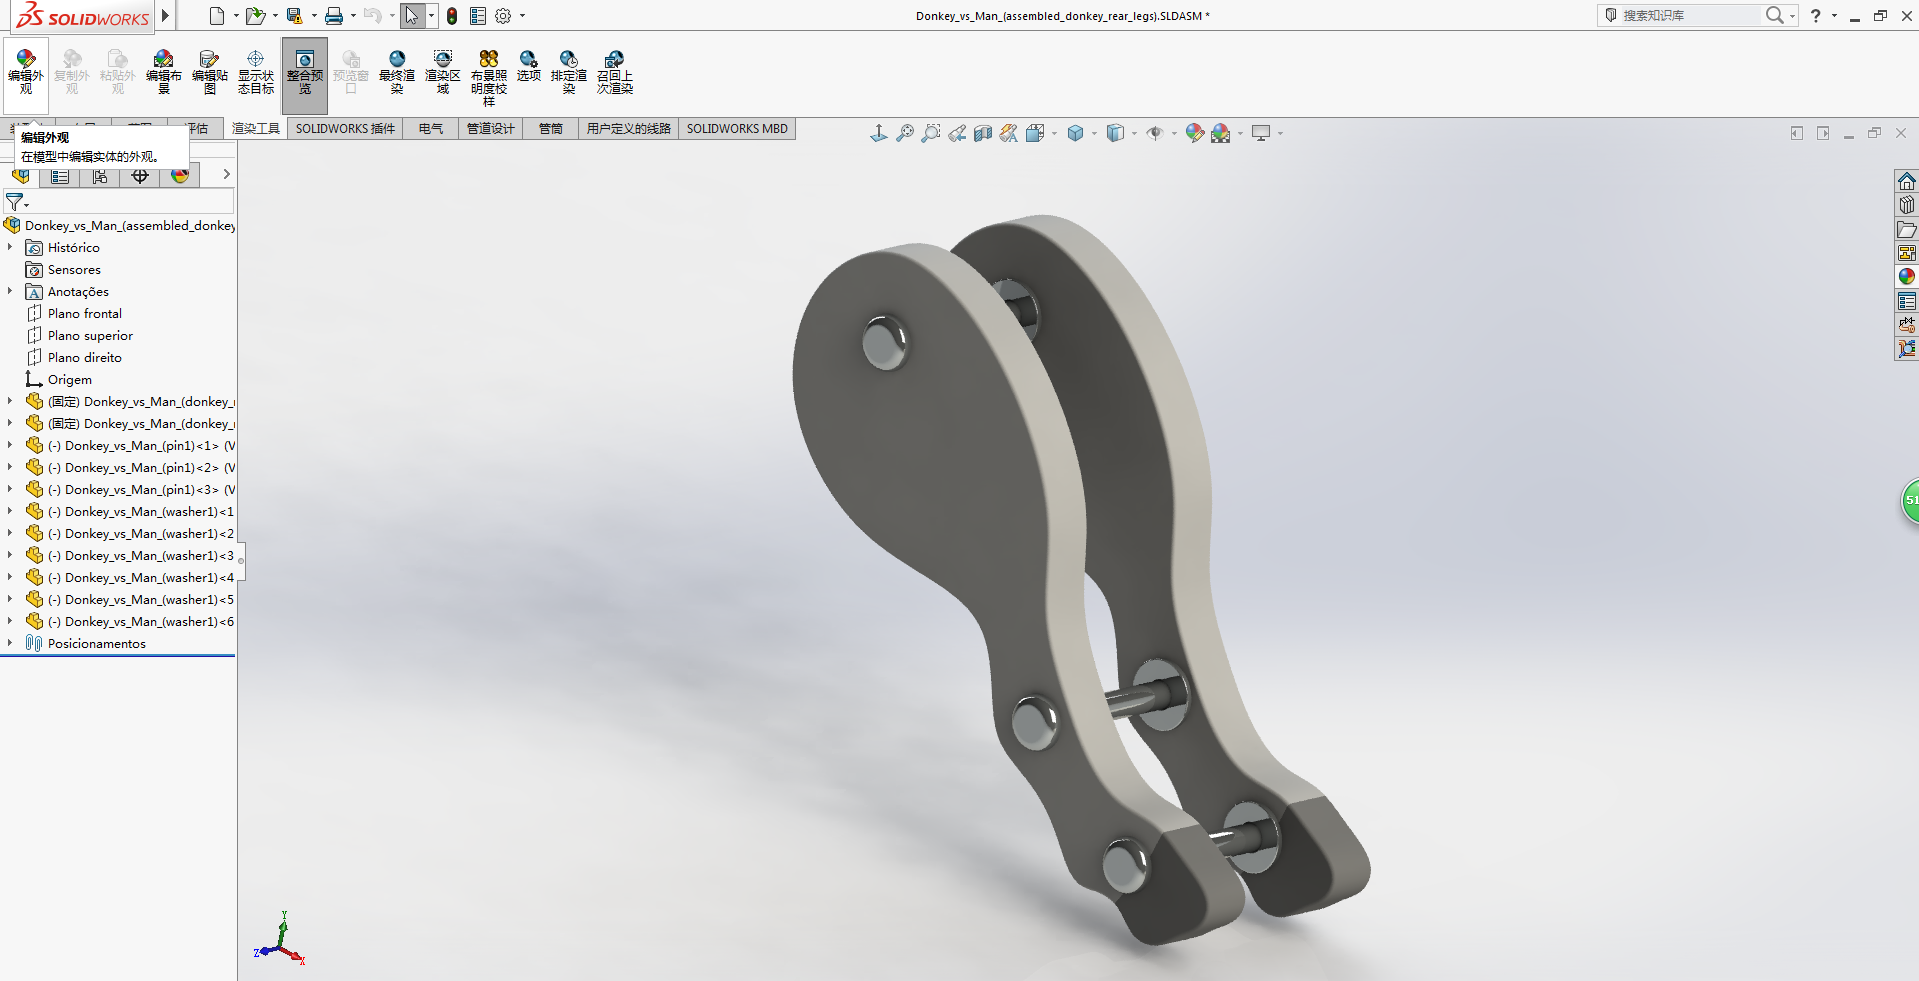Expand Donkey_vs_Man_(pin1)<1> component

[10, 445]
